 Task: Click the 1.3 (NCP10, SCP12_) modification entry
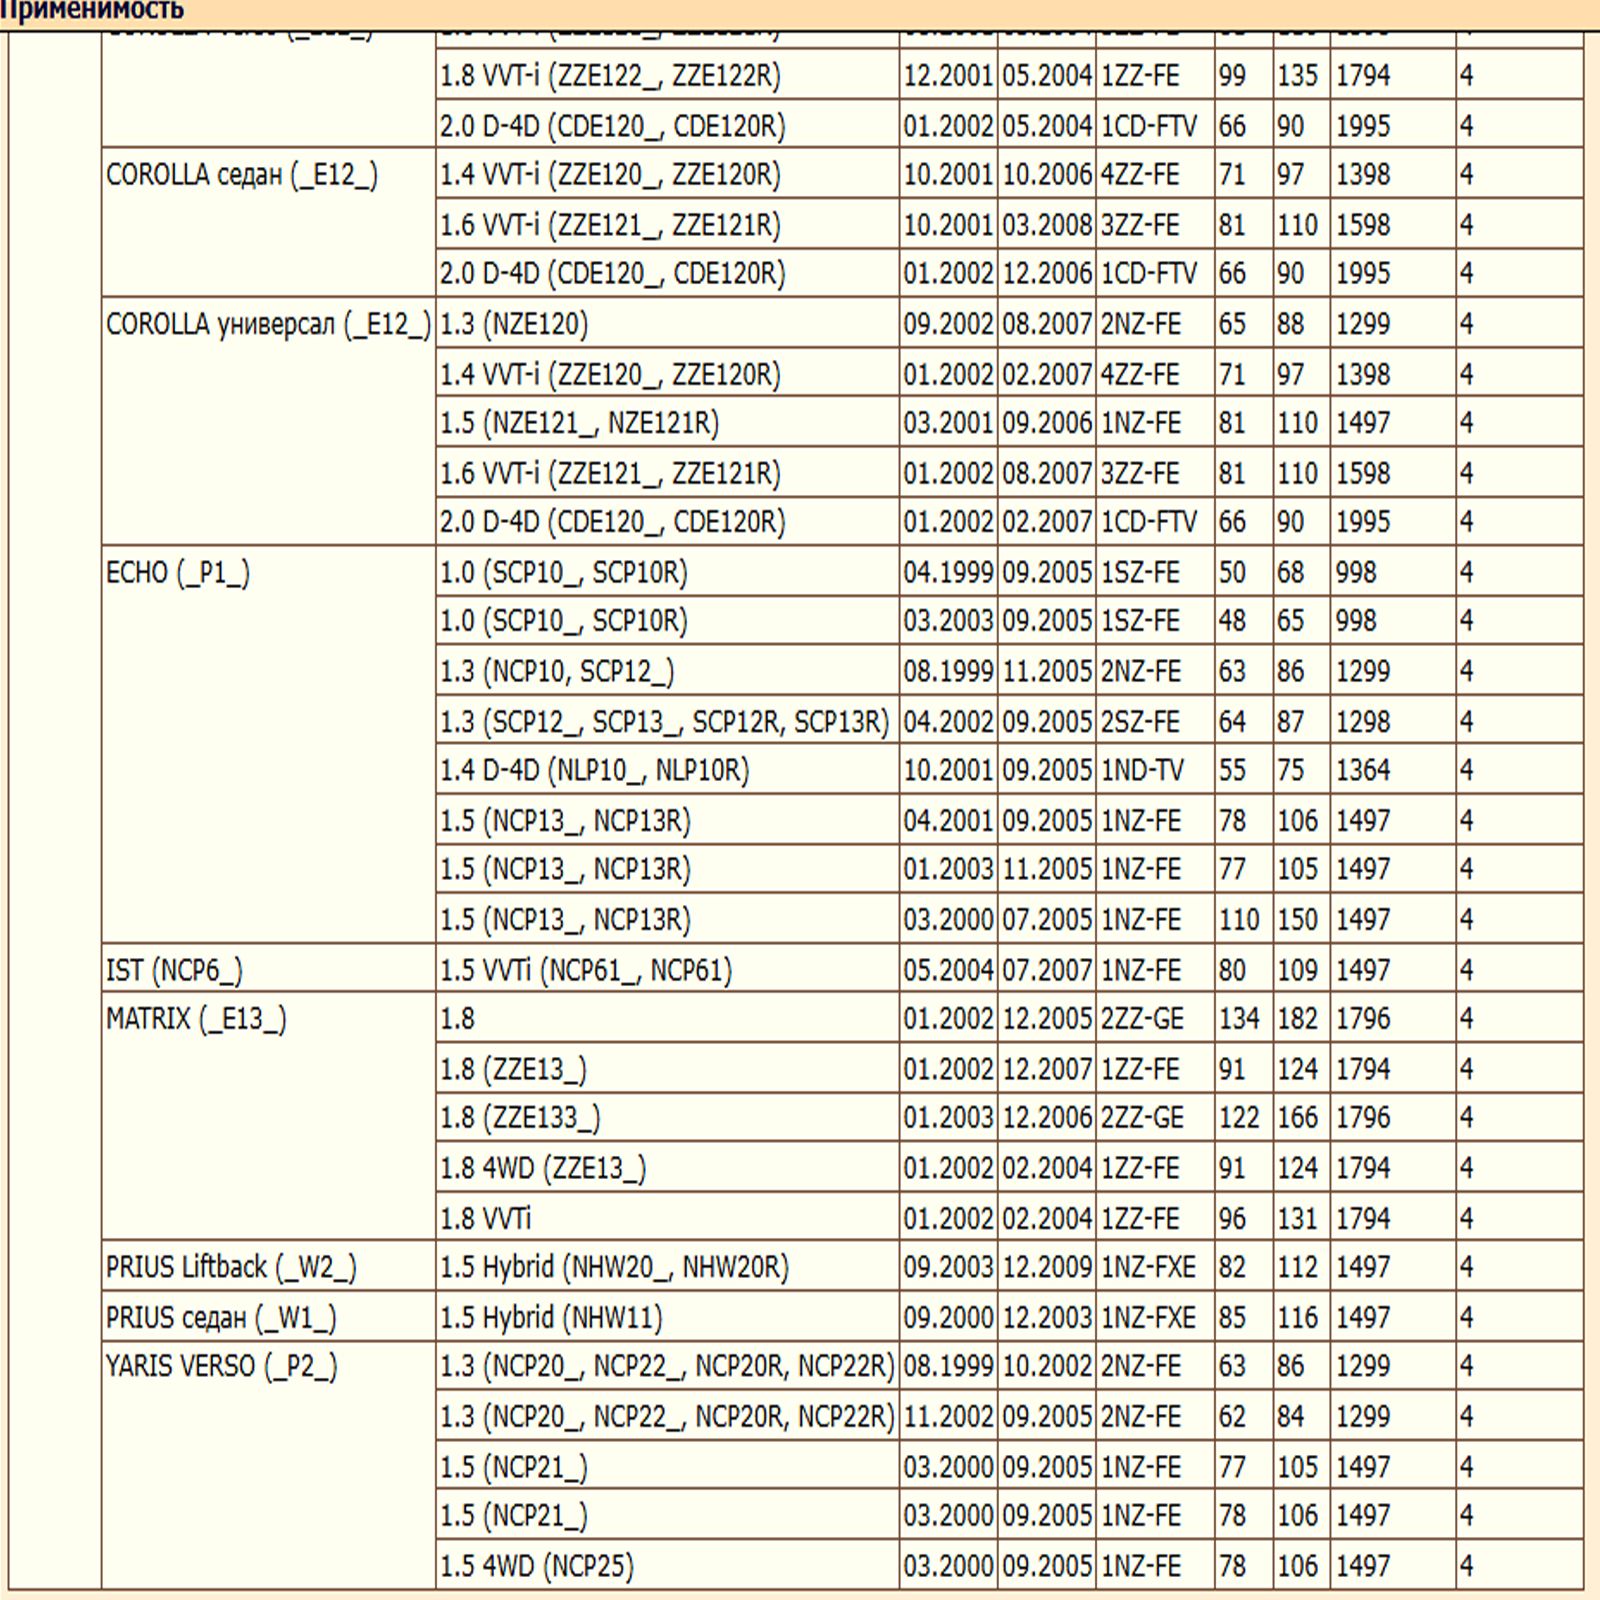557,671
